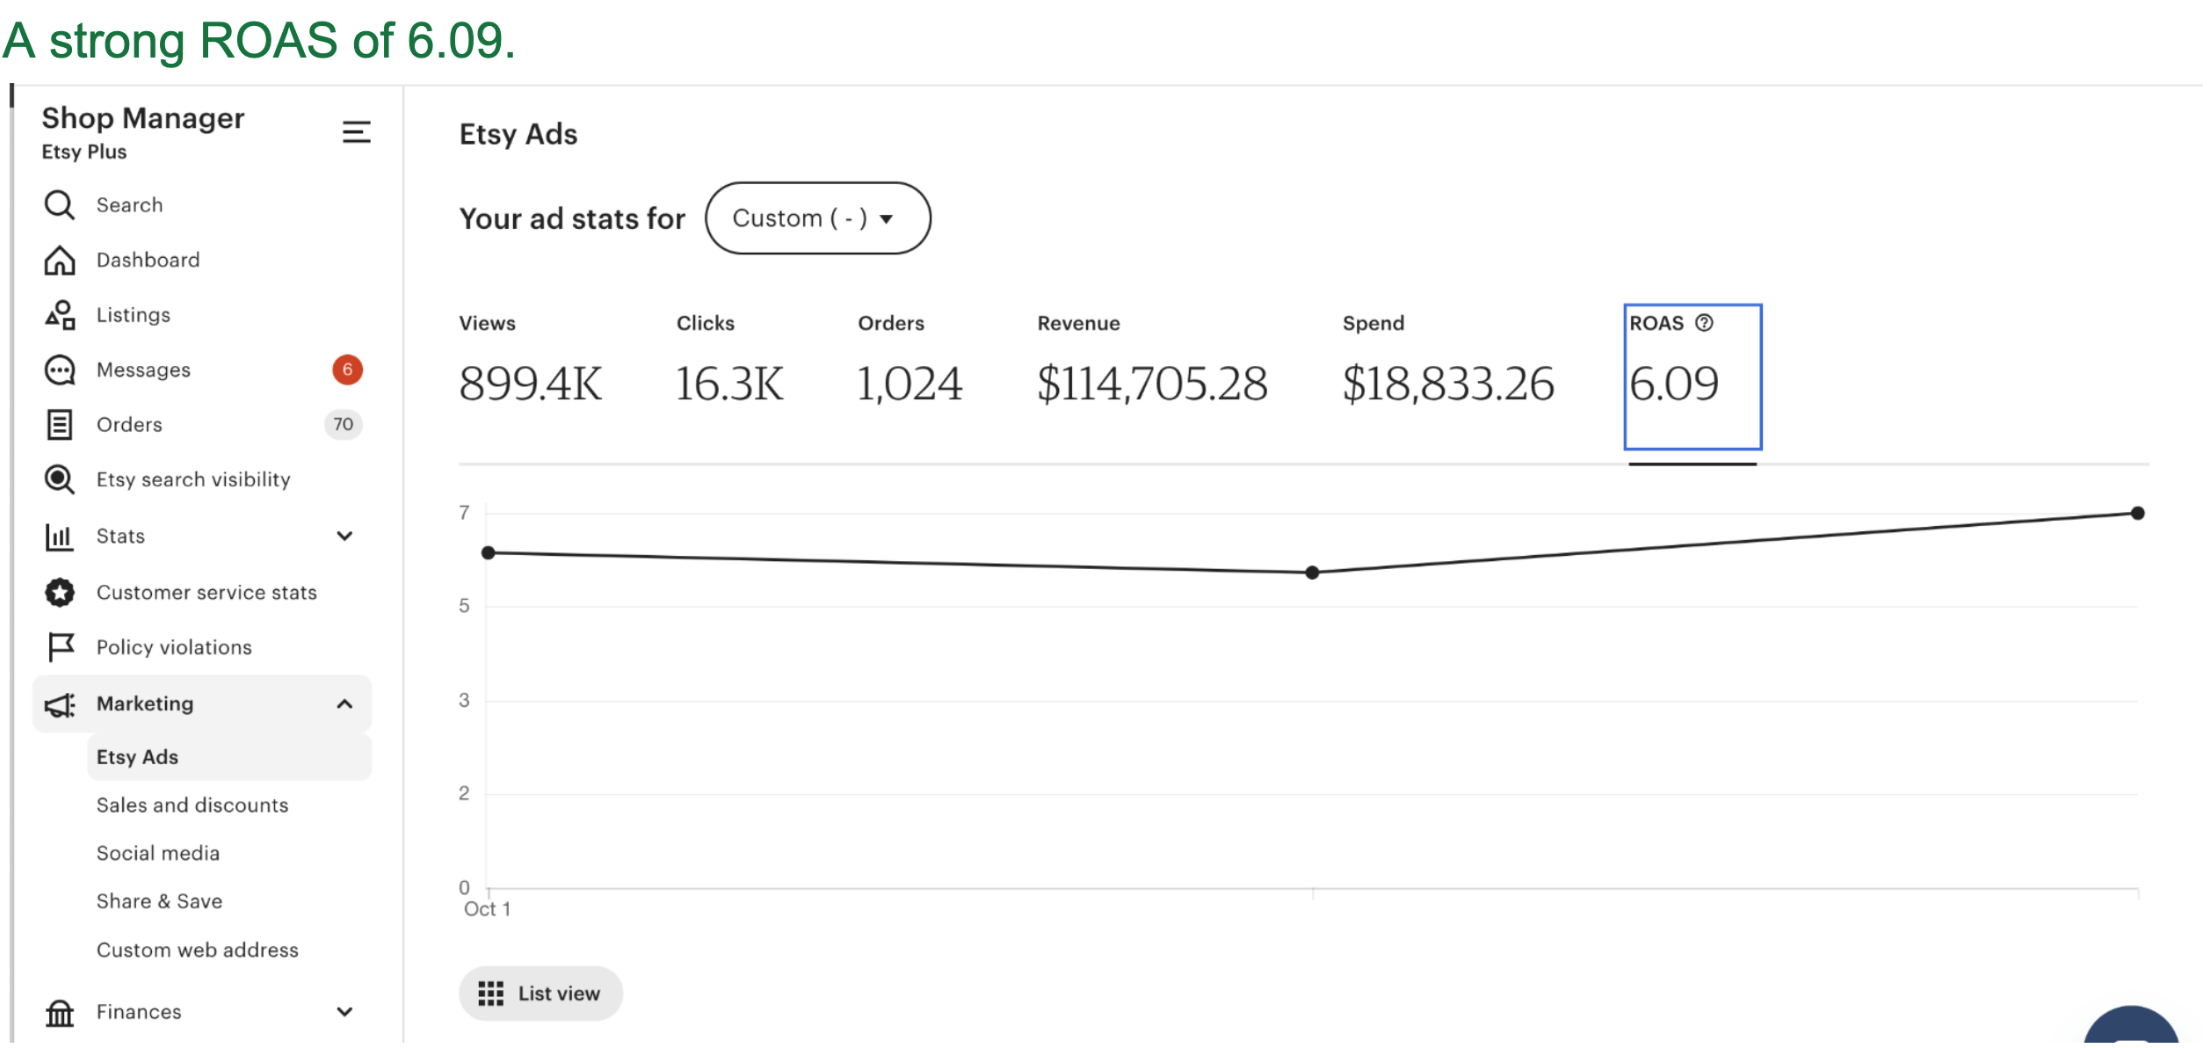The height and width of the screenshot is (1048, 2212).
Task: Switch to List view
Action: [x=540, y=993]
